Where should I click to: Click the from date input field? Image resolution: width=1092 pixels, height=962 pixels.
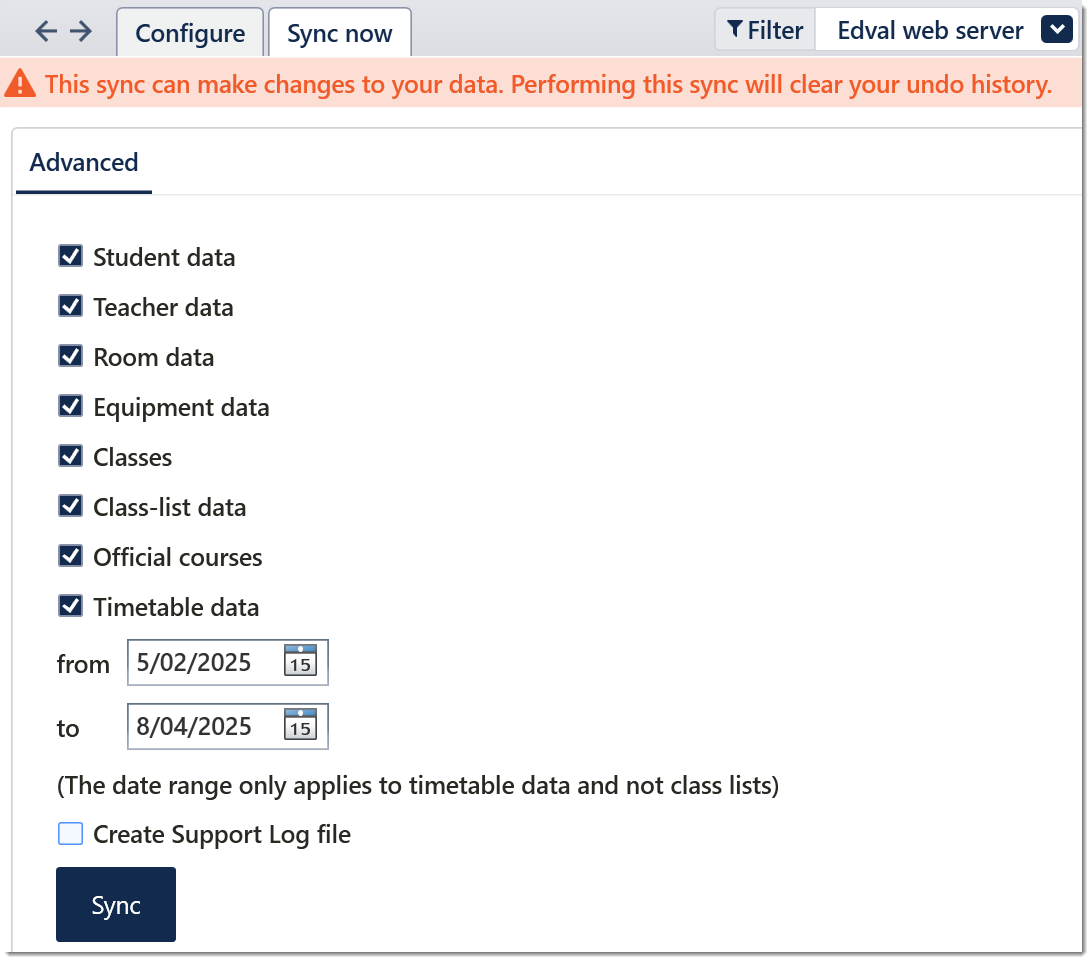204,662
